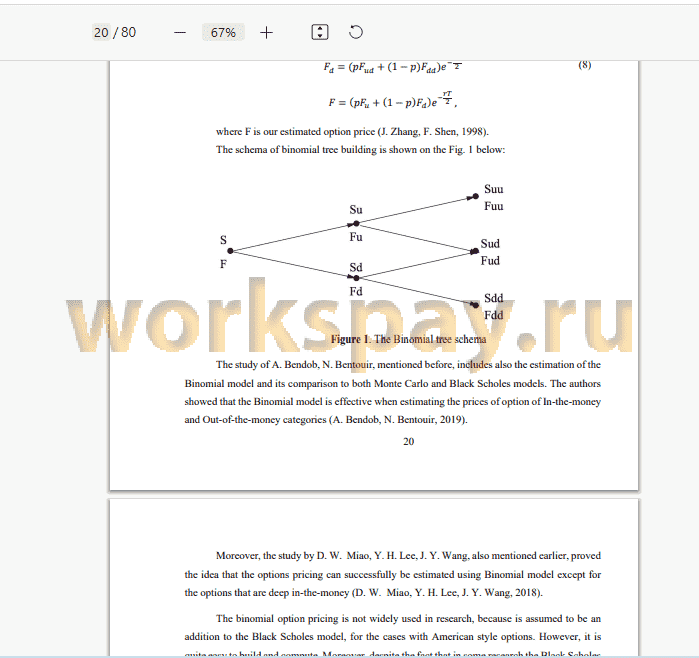Click the 'Sd' label in the tree
This screenshot has height=658, width=699.
point(356,267)
